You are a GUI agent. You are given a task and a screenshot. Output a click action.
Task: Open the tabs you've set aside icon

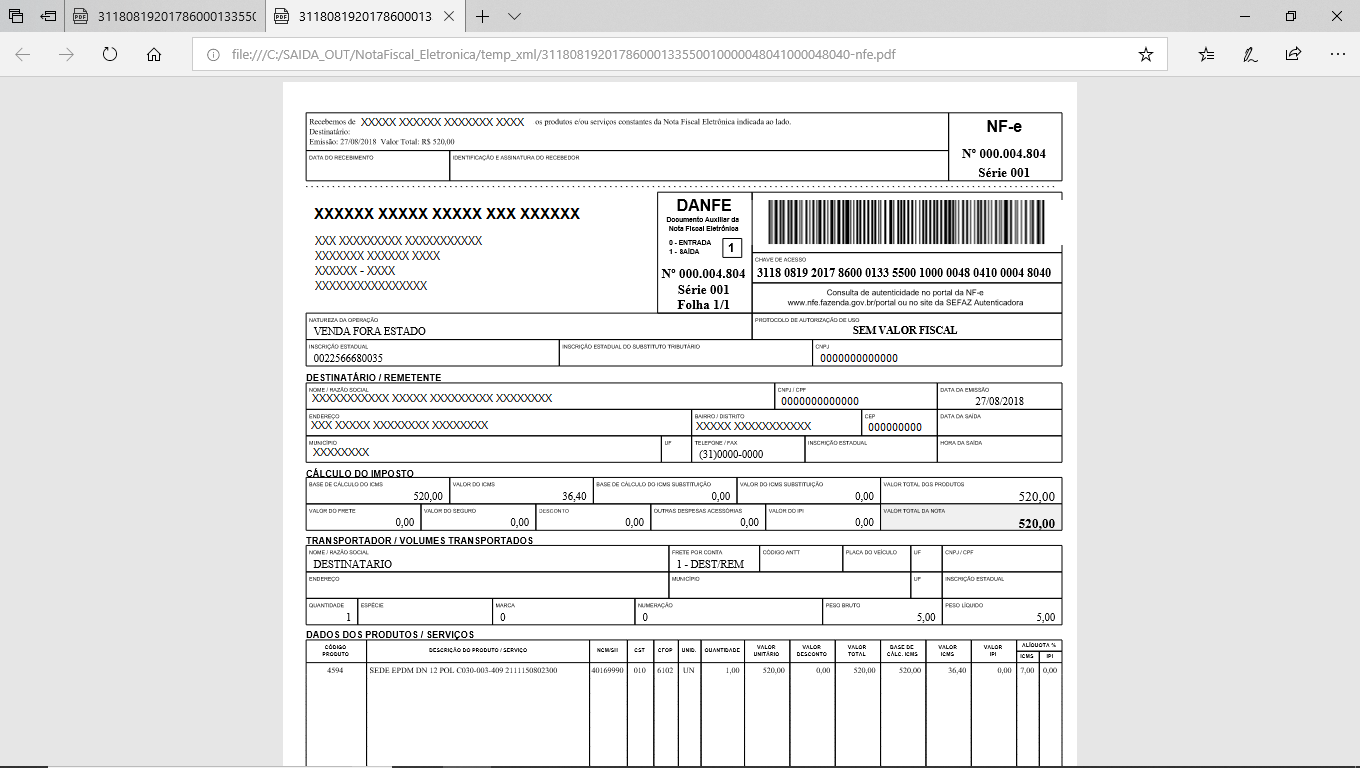(x=16, y=16)
